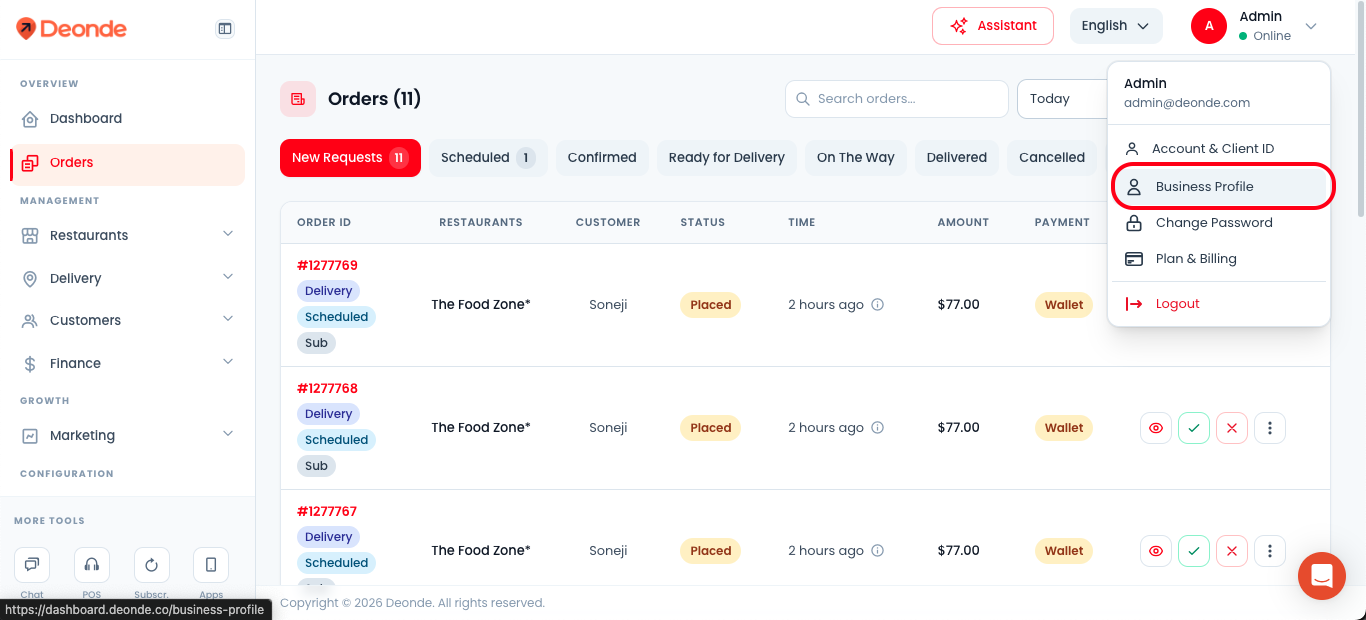Reject order #1277768 with the red X
This screenshot has width=1366, height=620.
coord(1232,428)
